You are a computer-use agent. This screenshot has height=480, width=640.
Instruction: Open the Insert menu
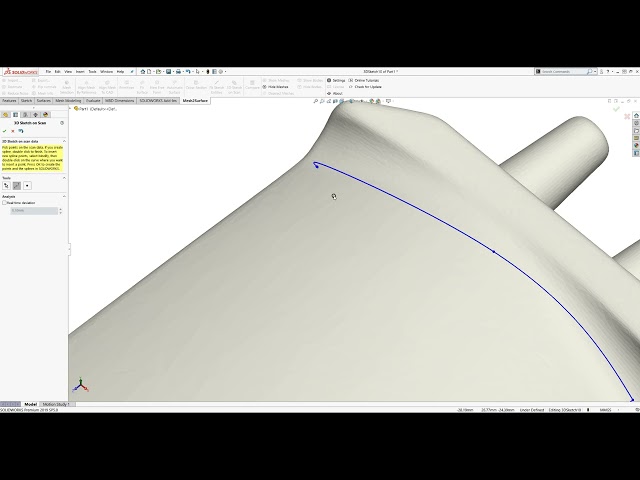[80, 71]
